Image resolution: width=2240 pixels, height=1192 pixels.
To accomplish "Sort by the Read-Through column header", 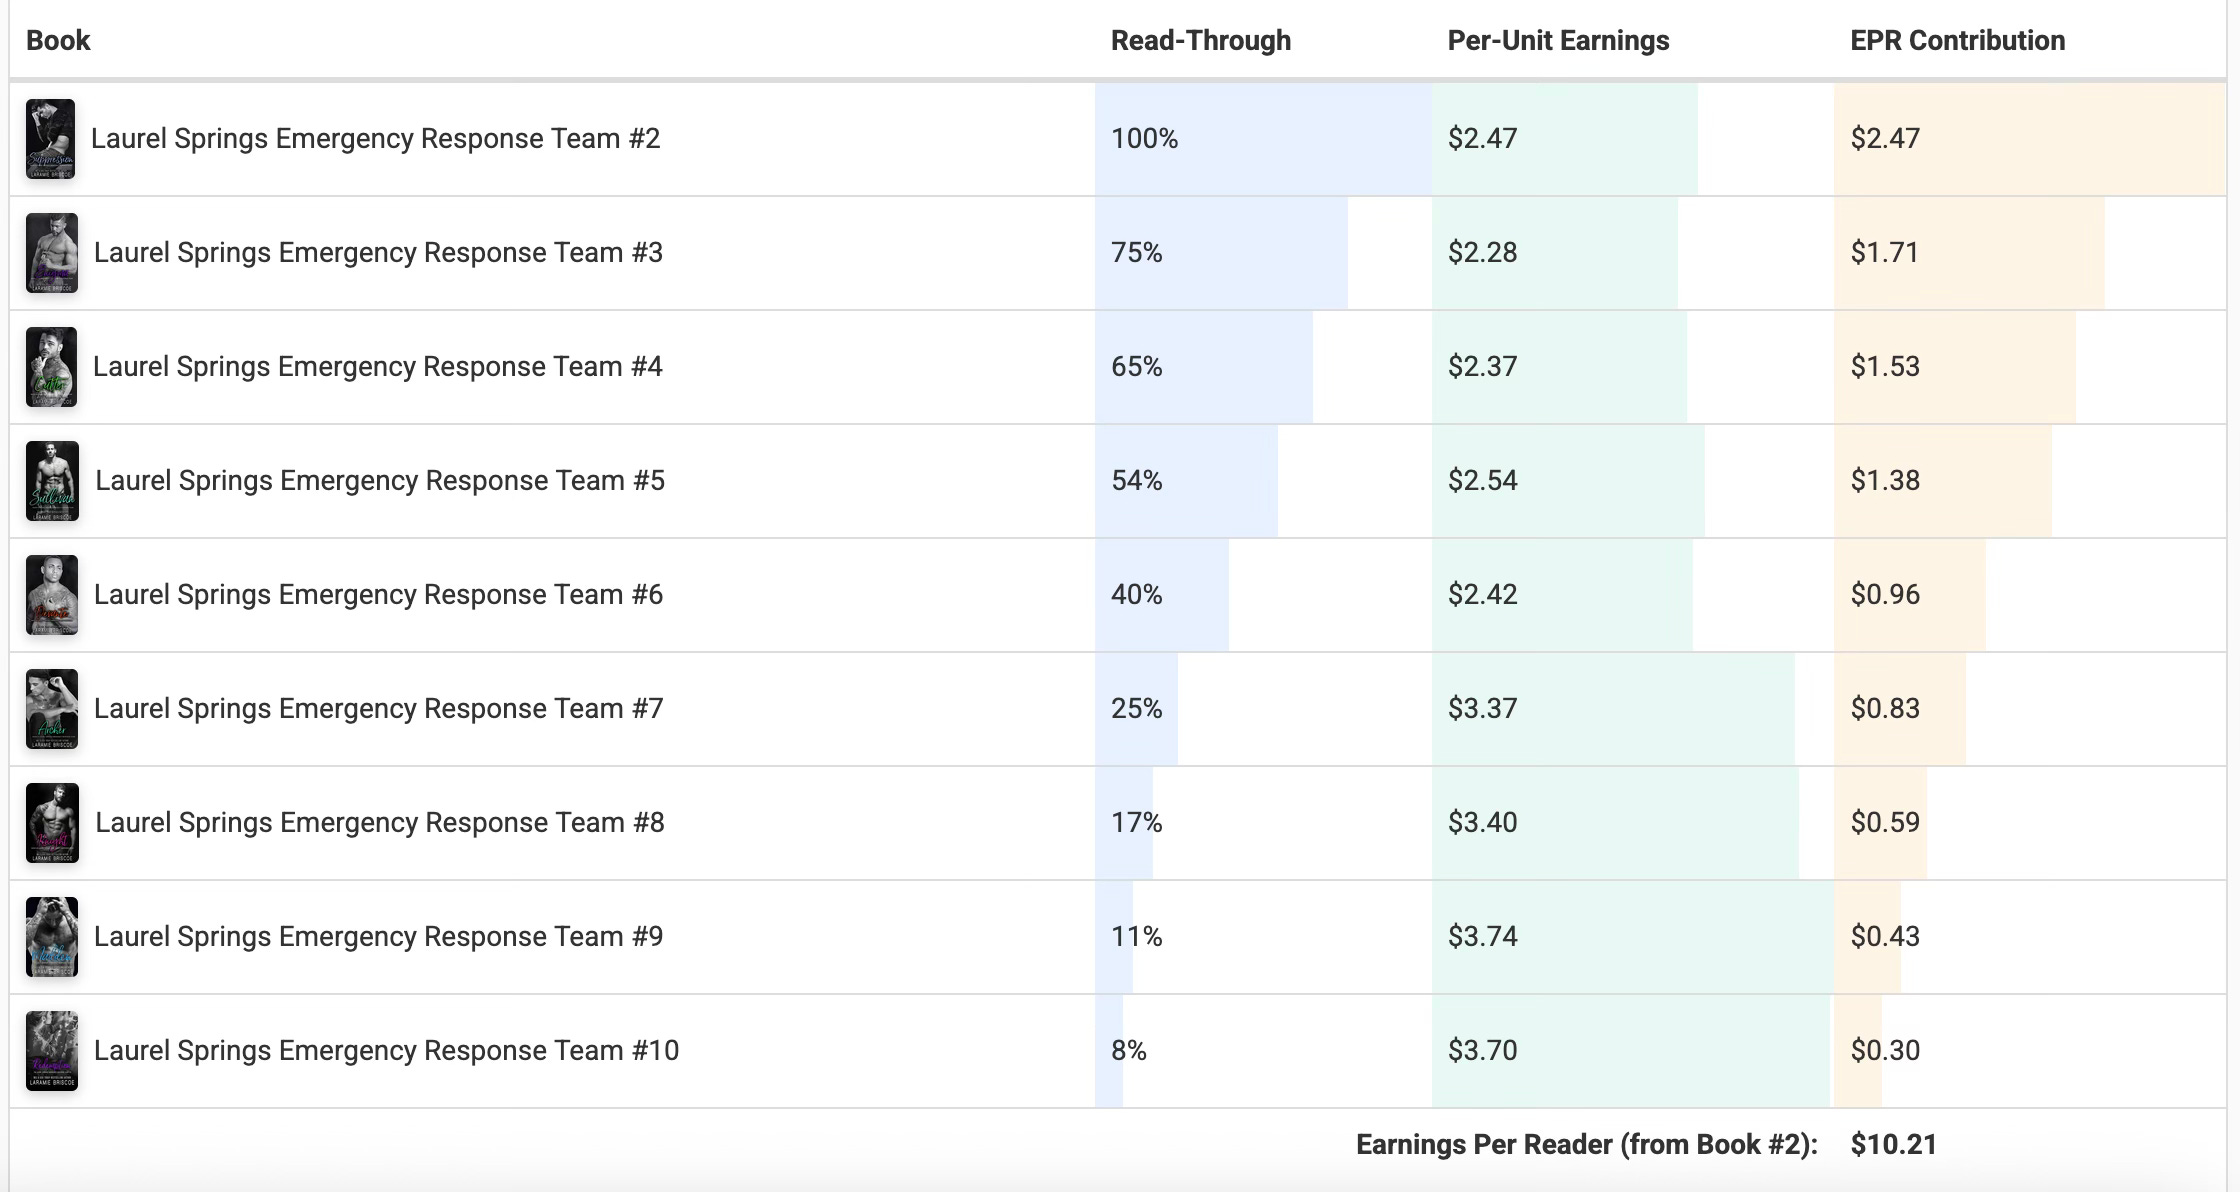I will point(1200,40).
